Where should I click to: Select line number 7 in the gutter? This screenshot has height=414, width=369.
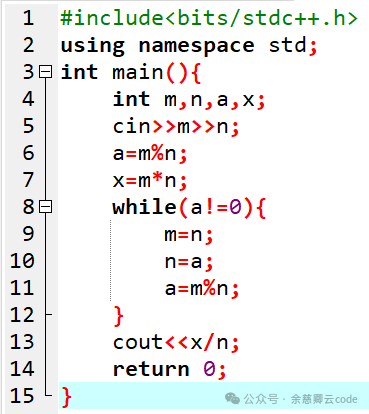[x=28, y=180]
